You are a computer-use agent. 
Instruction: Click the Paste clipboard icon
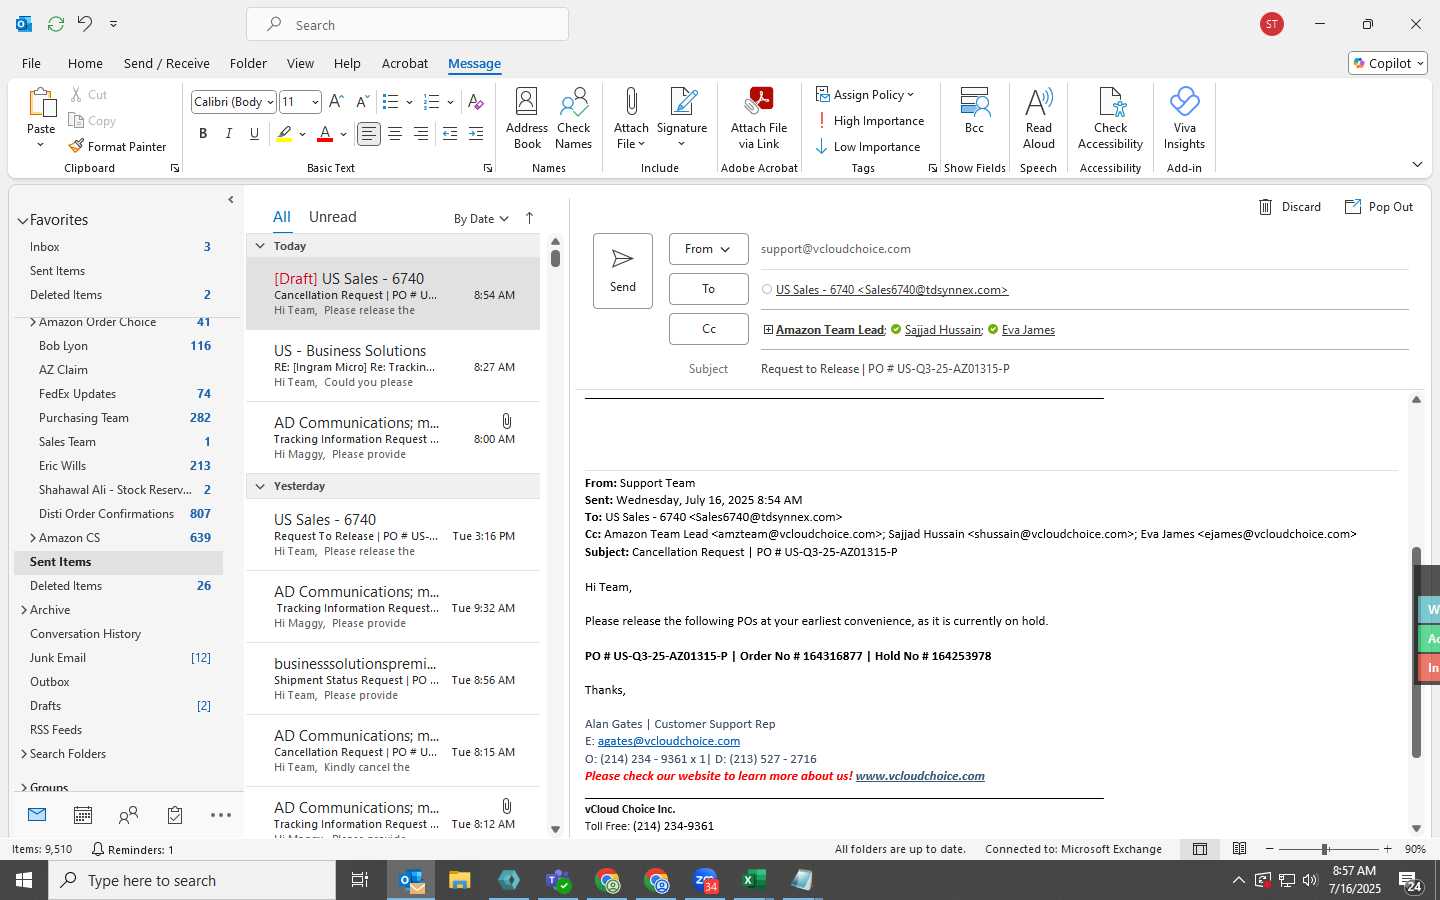point(41,103)
